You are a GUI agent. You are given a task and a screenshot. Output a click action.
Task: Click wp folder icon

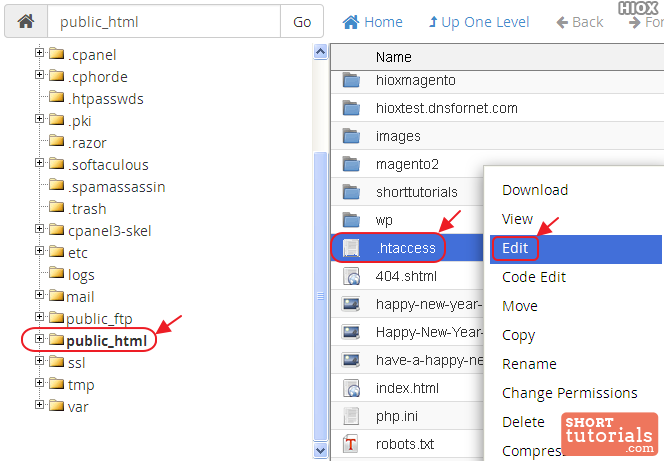[351, 220]
